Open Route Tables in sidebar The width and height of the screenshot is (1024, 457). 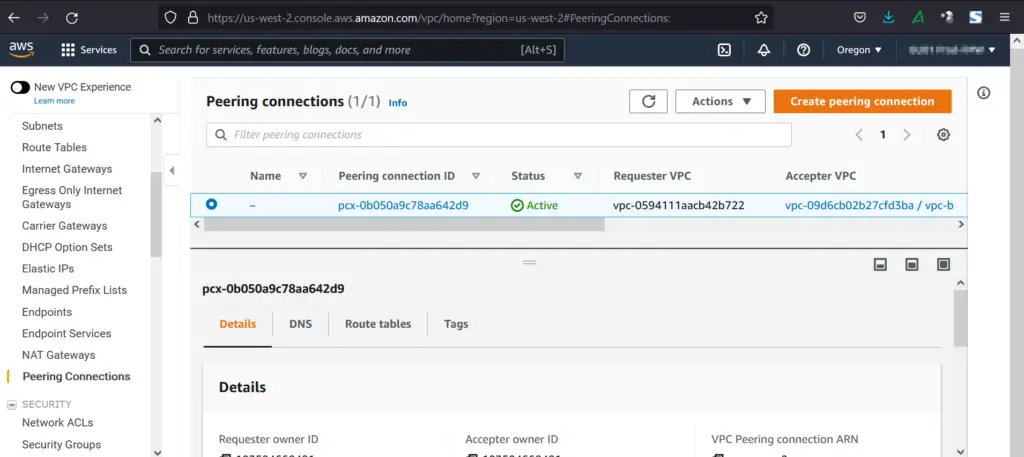54,148
